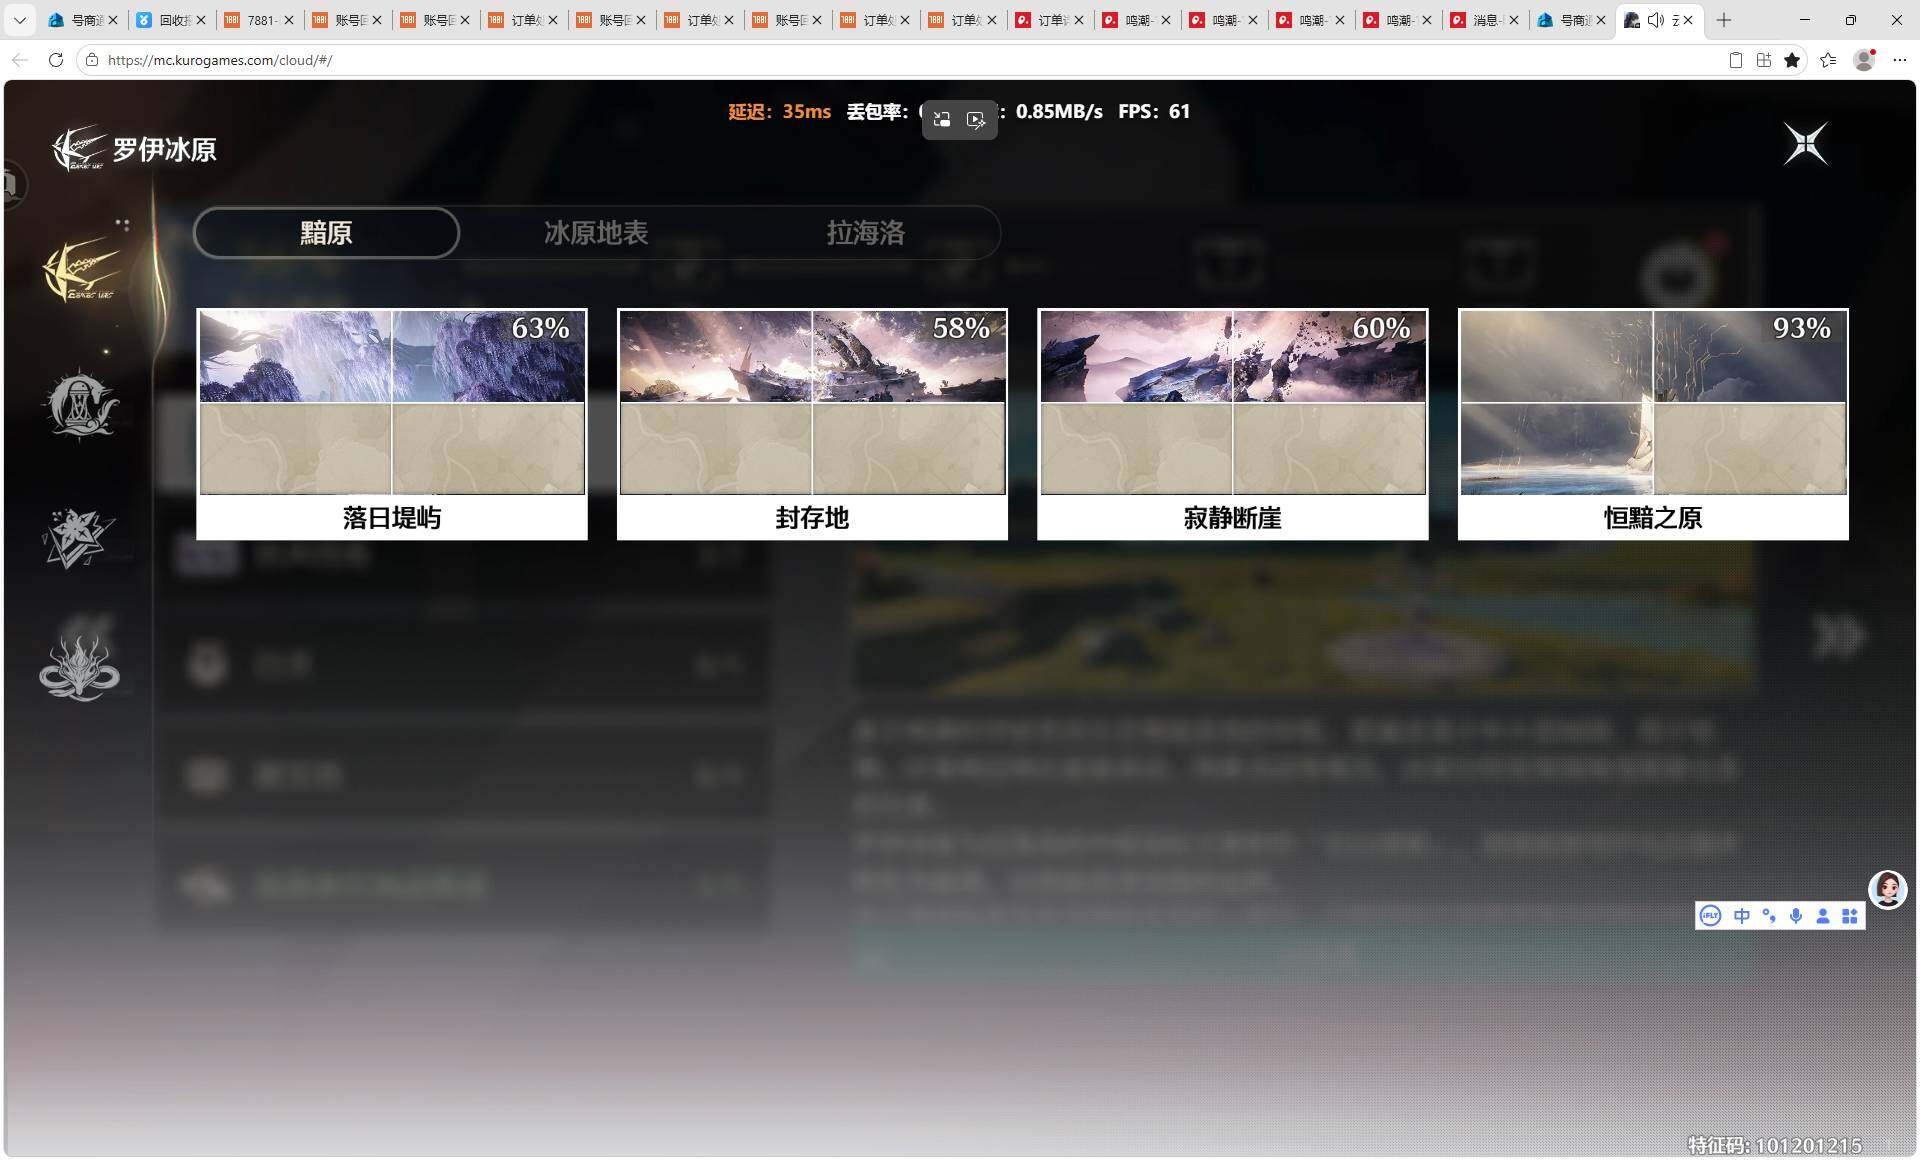Switch to the 7881- browser tab
The height and width of the screenshot is (1160, 1920).
point(259,20)
